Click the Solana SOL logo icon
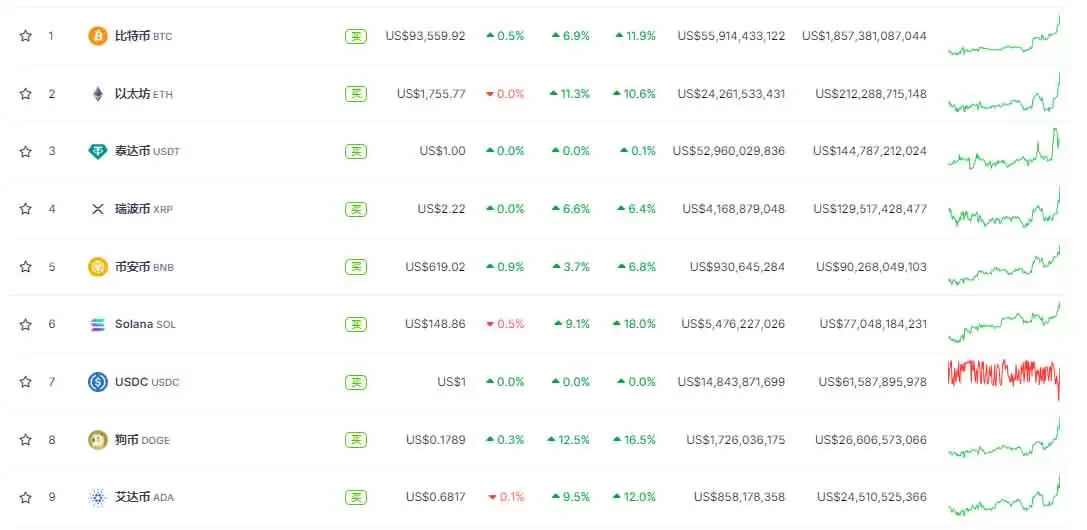 (x=97, y=324)
